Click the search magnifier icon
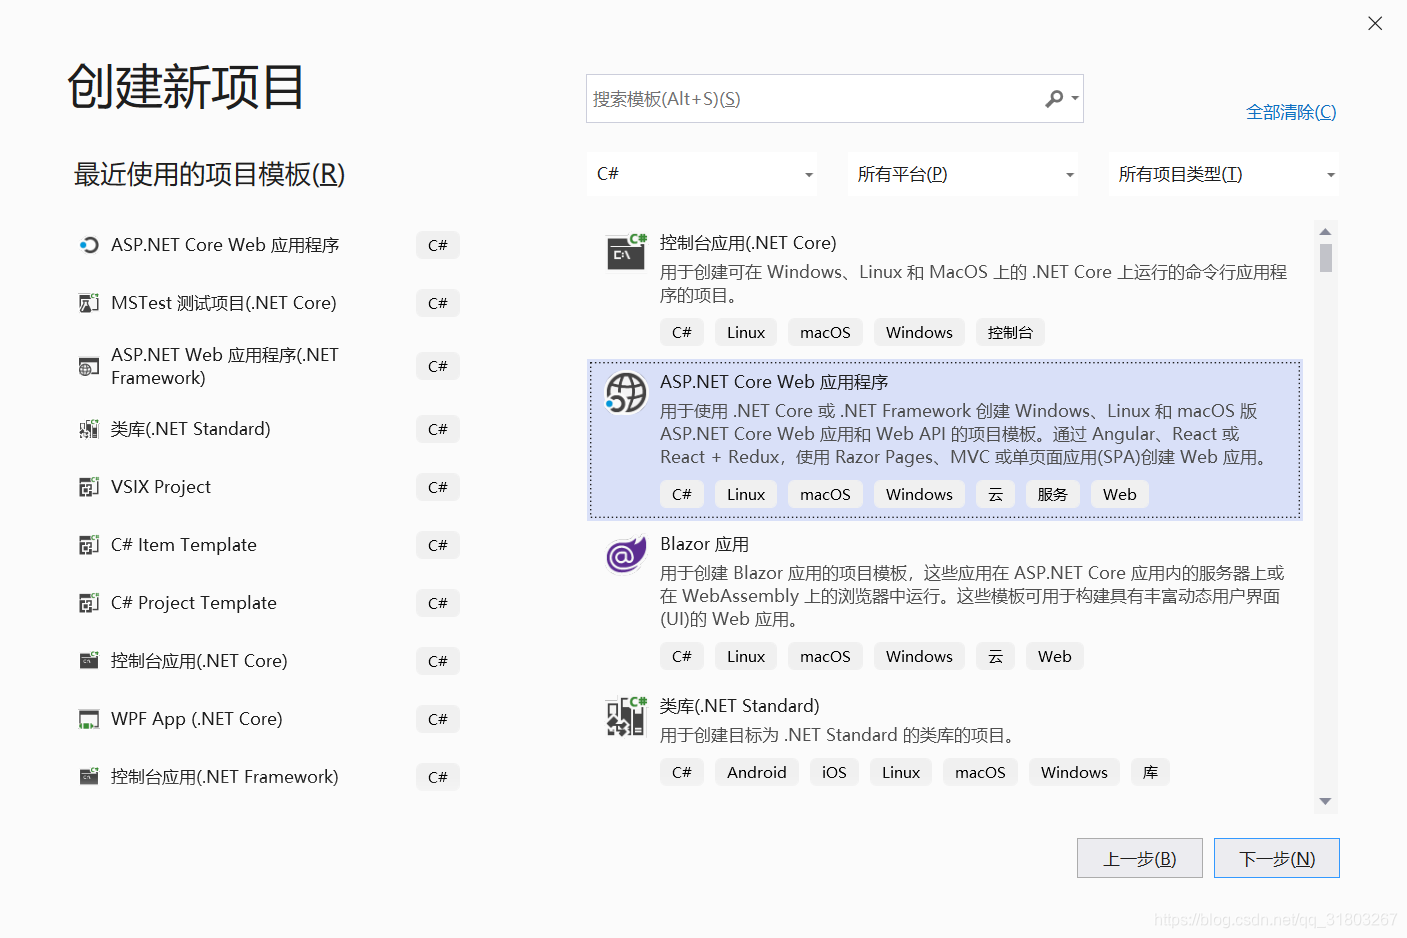The width and height of the screenshot is (1407, 938). pyautogui.click(x=1054, y=99)
